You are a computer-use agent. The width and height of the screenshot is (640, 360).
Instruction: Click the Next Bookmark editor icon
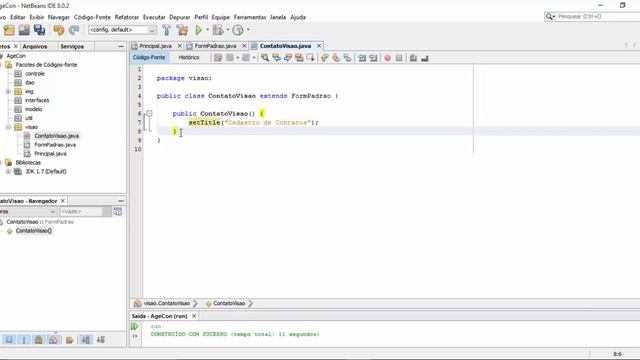pyautogui.click(x=336, y=58)
